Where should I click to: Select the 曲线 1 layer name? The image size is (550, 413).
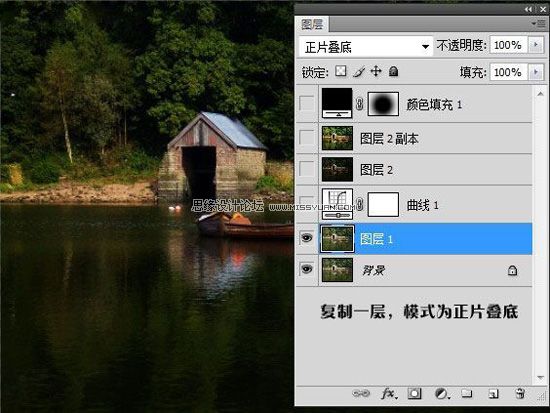[x=422, y=205]
